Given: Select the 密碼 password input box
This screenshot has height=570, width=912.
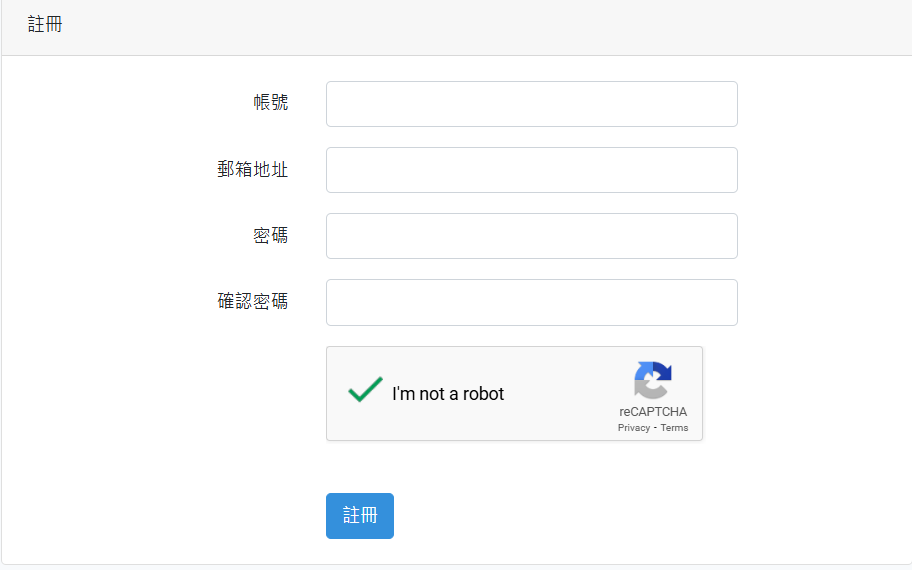Looking at the screenshot, I should [x=532, y=236].
